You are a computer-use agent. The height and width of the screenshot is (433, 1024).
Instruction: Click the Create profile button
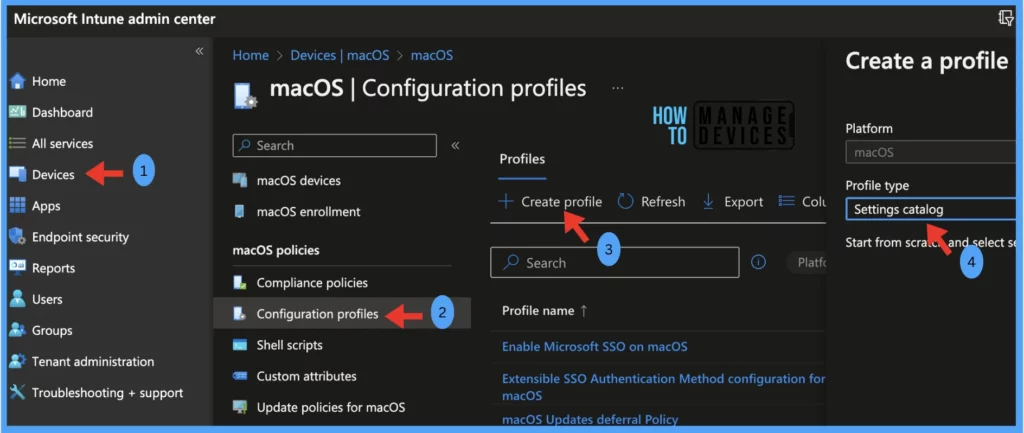point(551,202)
